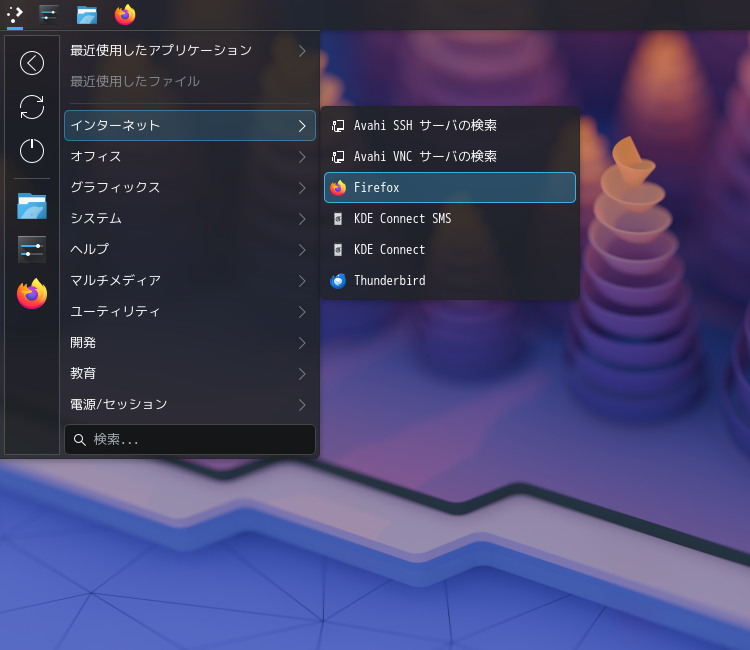Open the マルチメディア category
This screenshot has width=750, height=650.
pos(190,281)
